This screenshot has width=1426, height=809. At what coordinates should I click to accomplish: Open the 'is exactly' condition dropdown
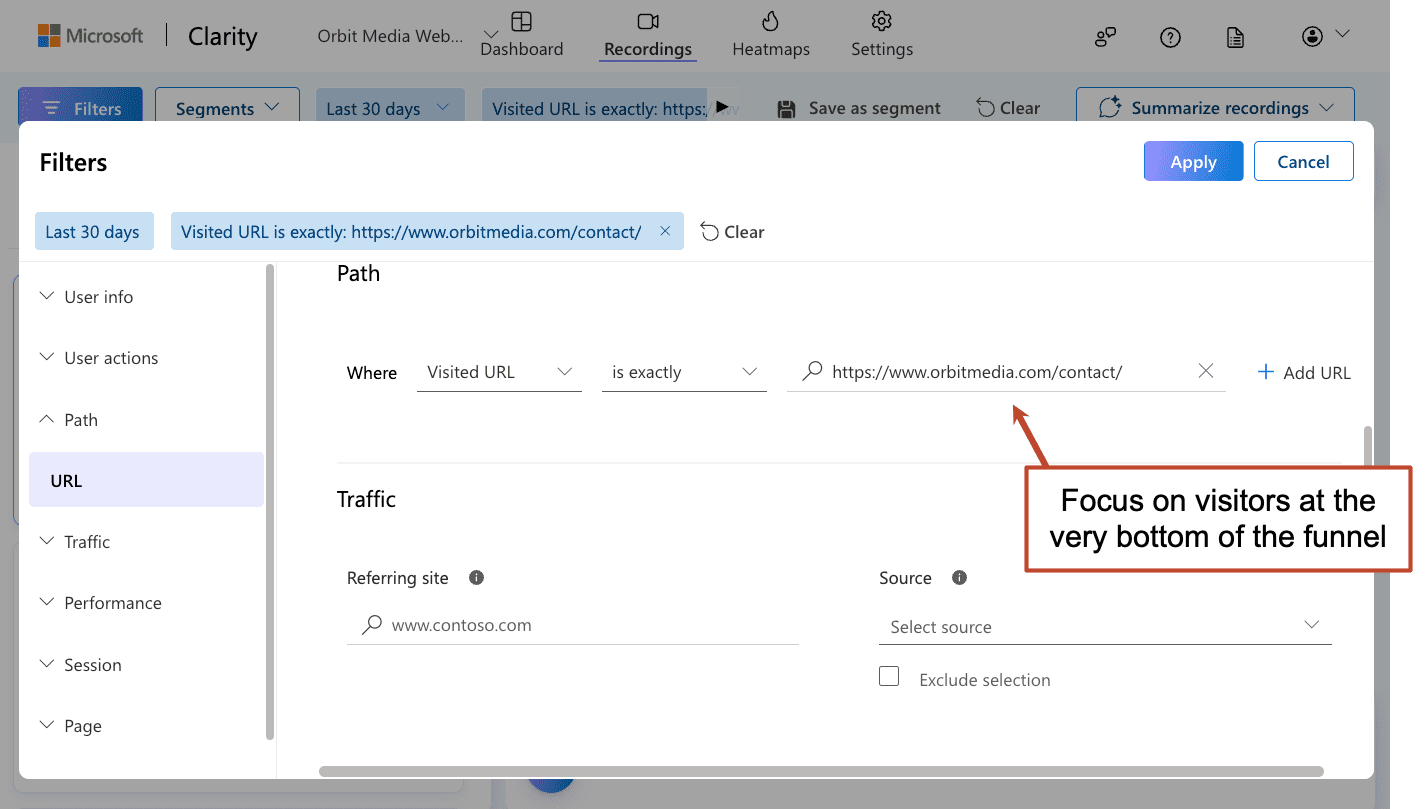[x=684, y=372]
